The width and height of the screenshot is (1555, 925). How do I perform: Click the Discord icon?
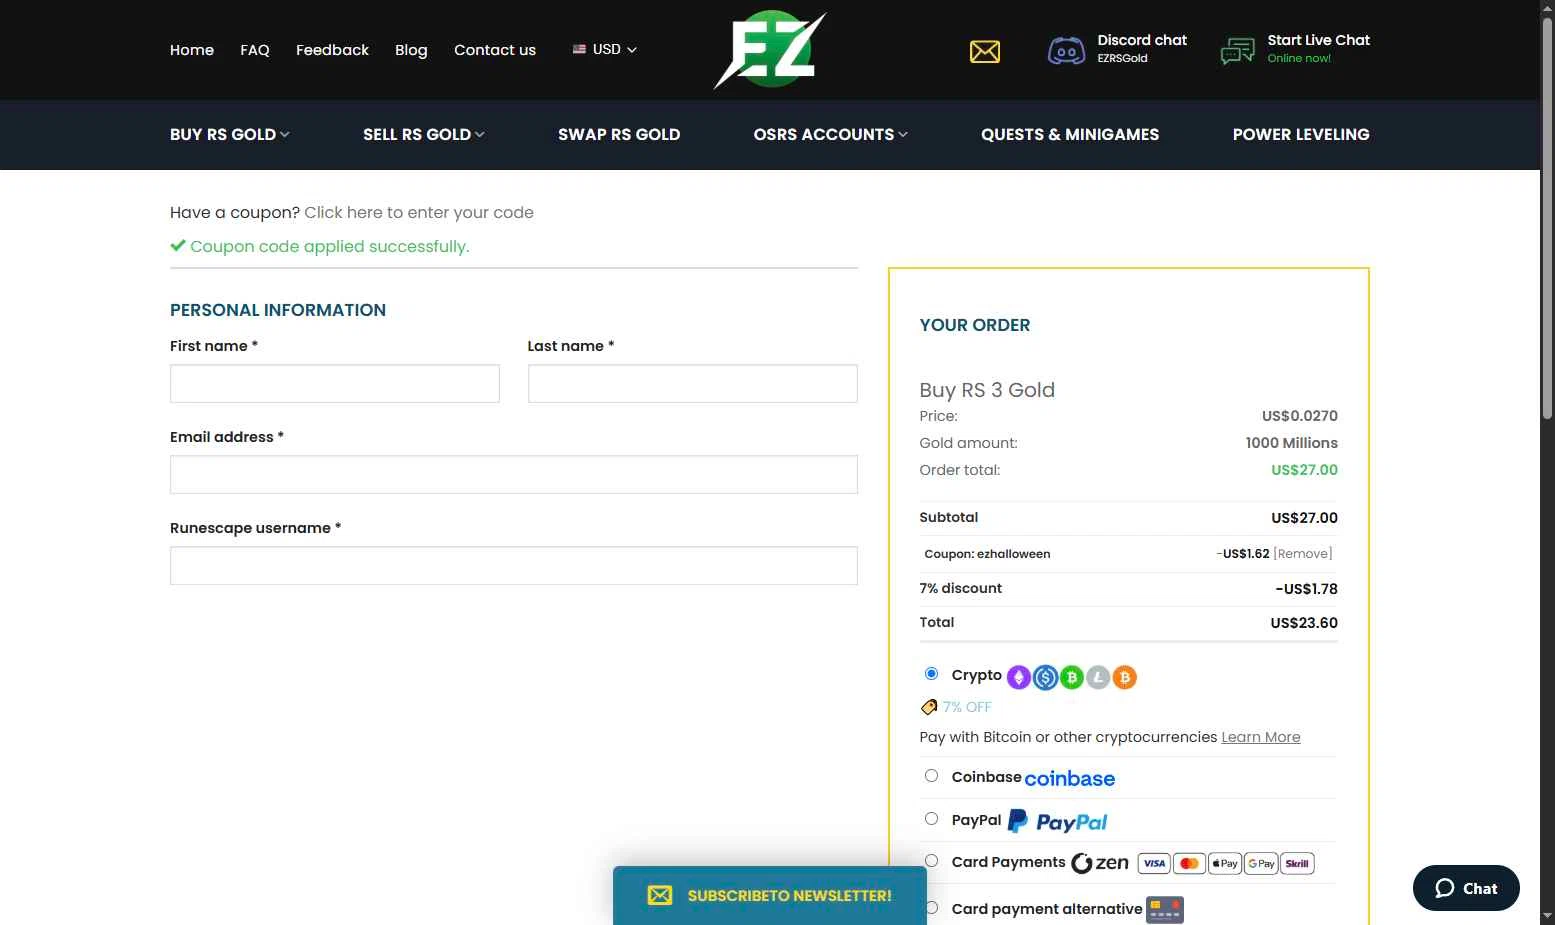(x=1066, y=50)
